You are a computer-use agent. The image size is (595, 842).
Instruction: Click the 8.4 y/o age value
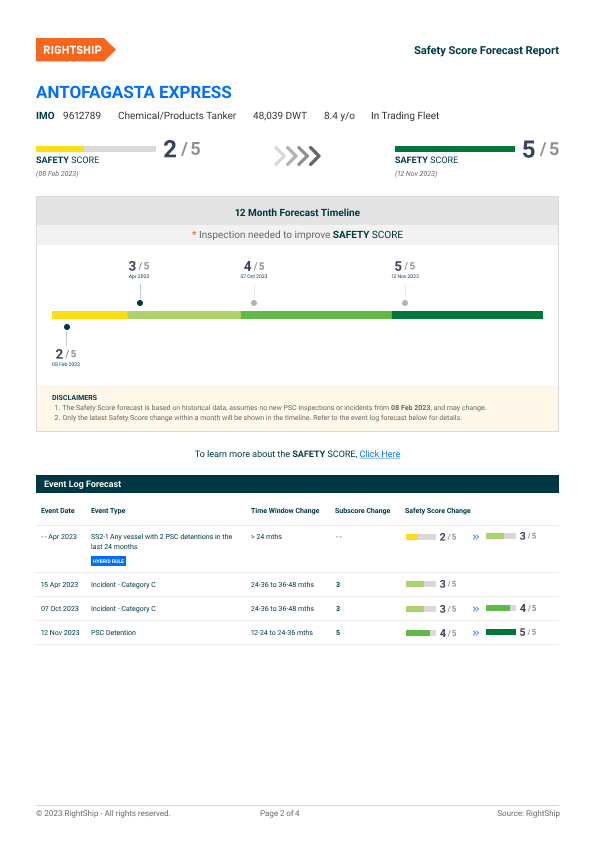click(x=339, y=115)
